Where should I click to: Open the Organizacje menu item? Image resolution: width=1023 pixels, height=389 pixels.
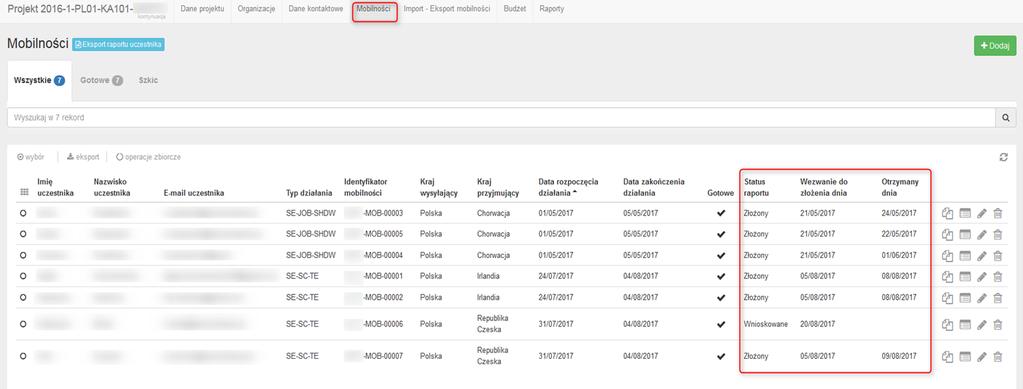click(x=256, y=10)
